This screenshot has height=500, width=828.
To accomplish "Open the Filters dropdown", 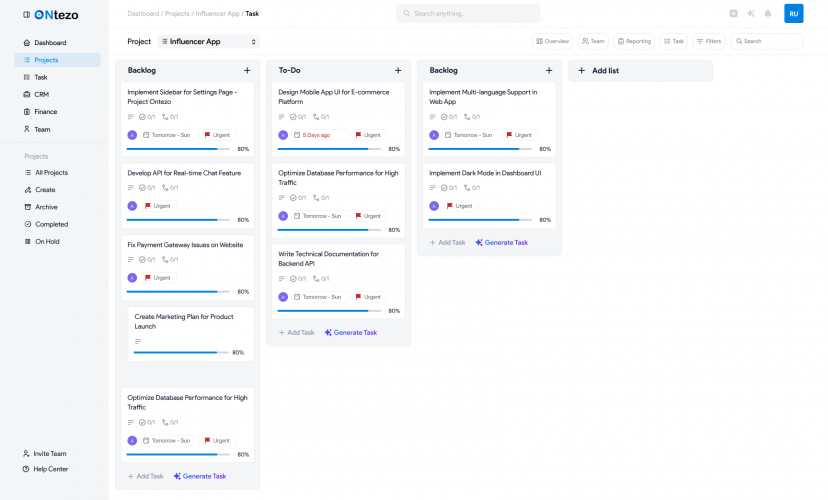I will 708,42.
